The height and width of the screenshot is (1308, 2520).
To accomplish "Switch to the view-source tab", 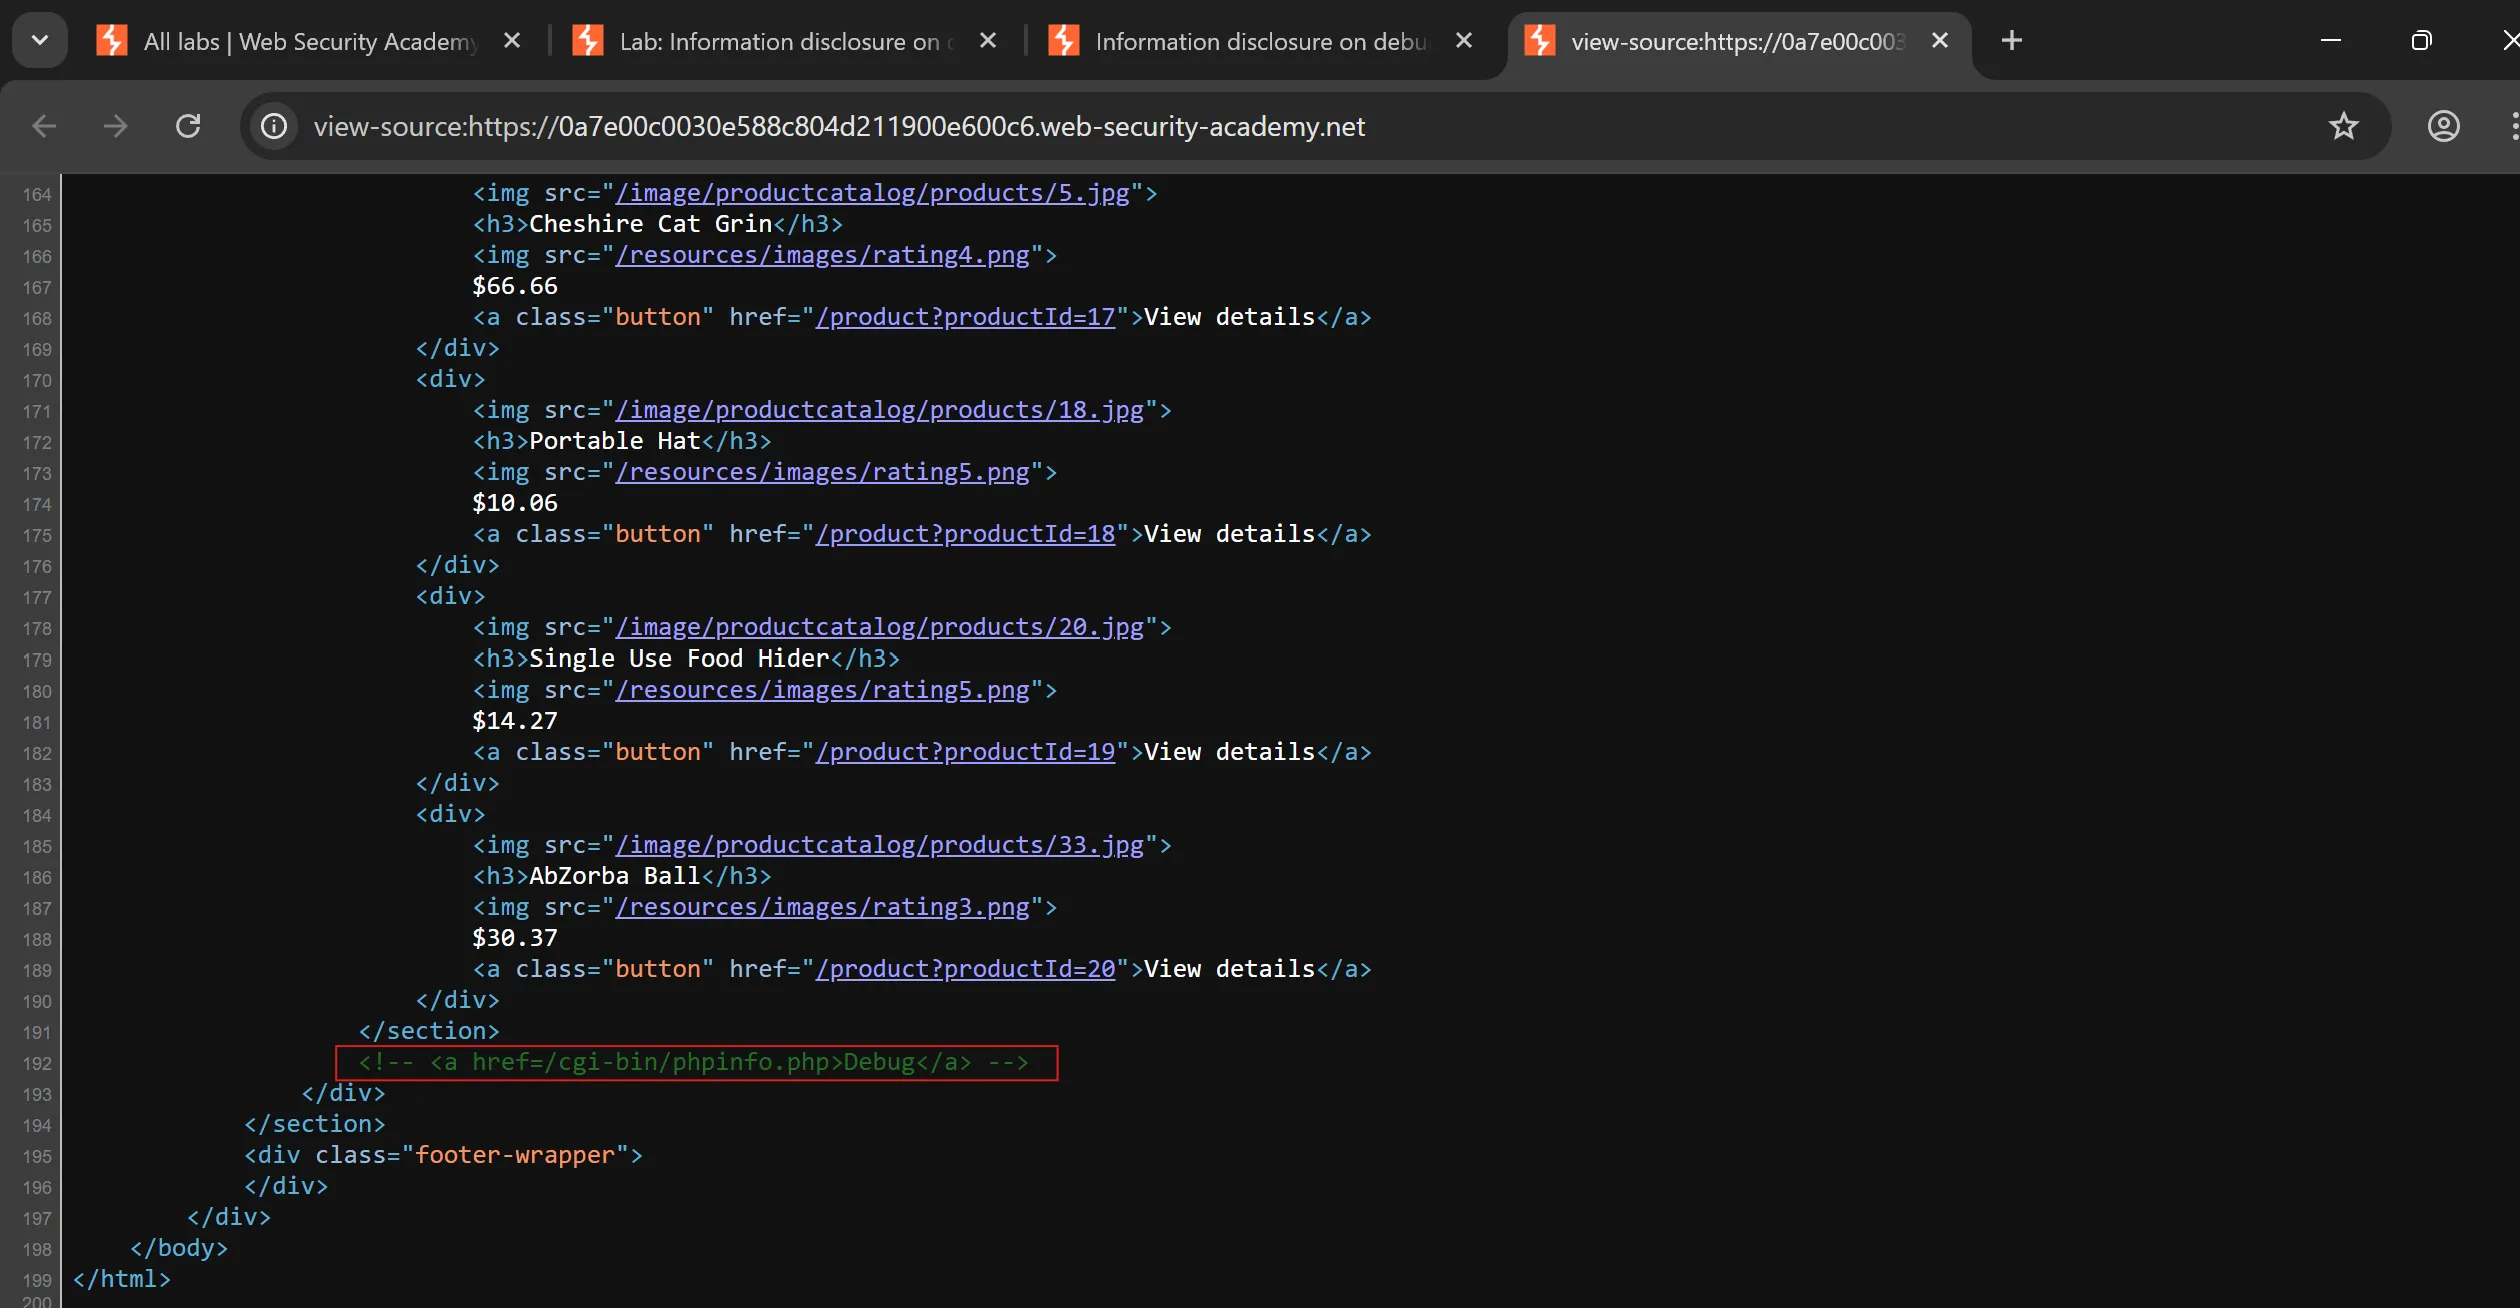I will 1735,41.
